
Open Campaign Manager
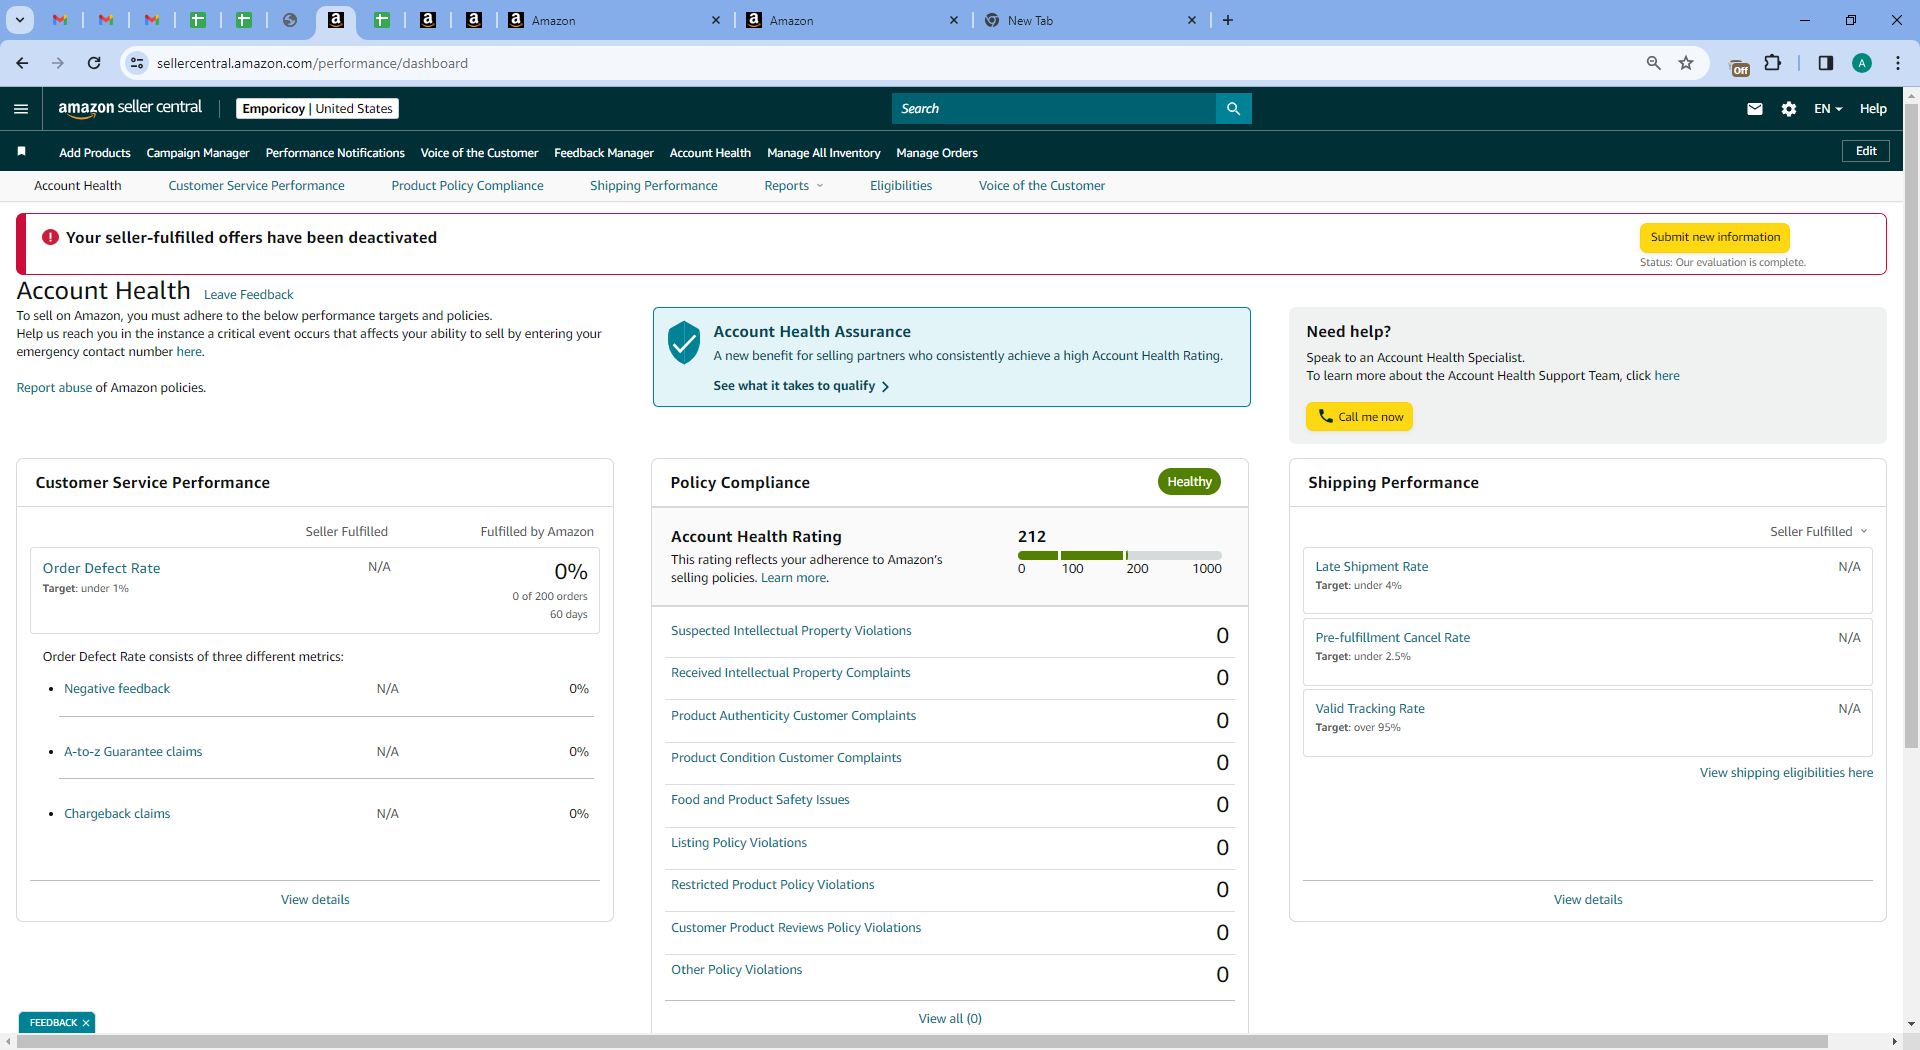pyautogui.click(x=198, y=153)
